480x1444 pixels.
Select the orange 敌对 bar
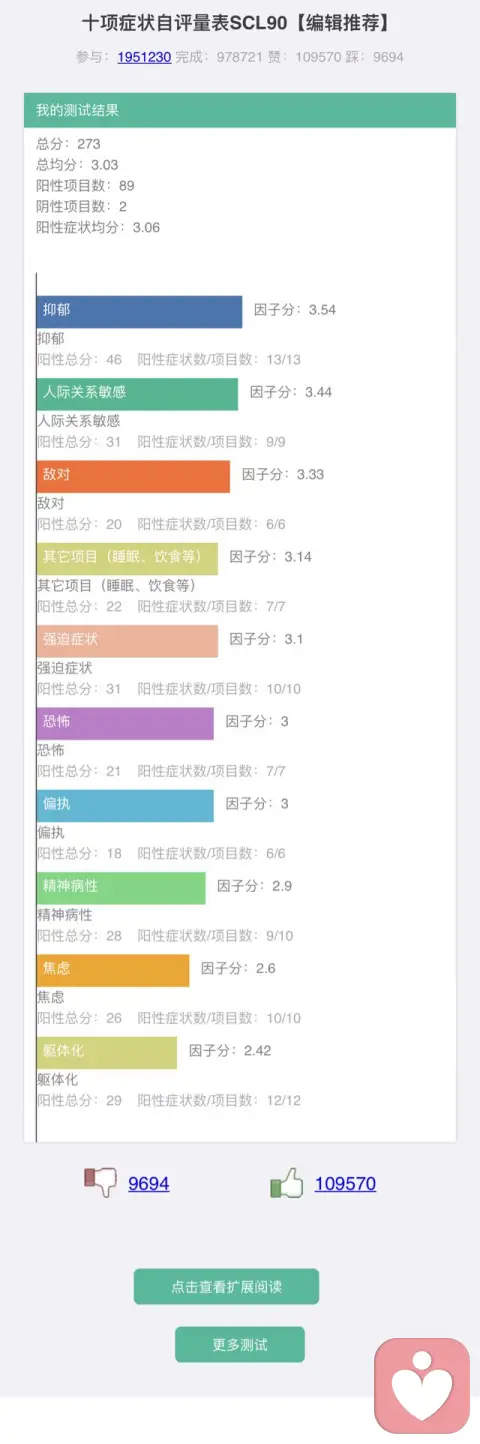(133, 476)
